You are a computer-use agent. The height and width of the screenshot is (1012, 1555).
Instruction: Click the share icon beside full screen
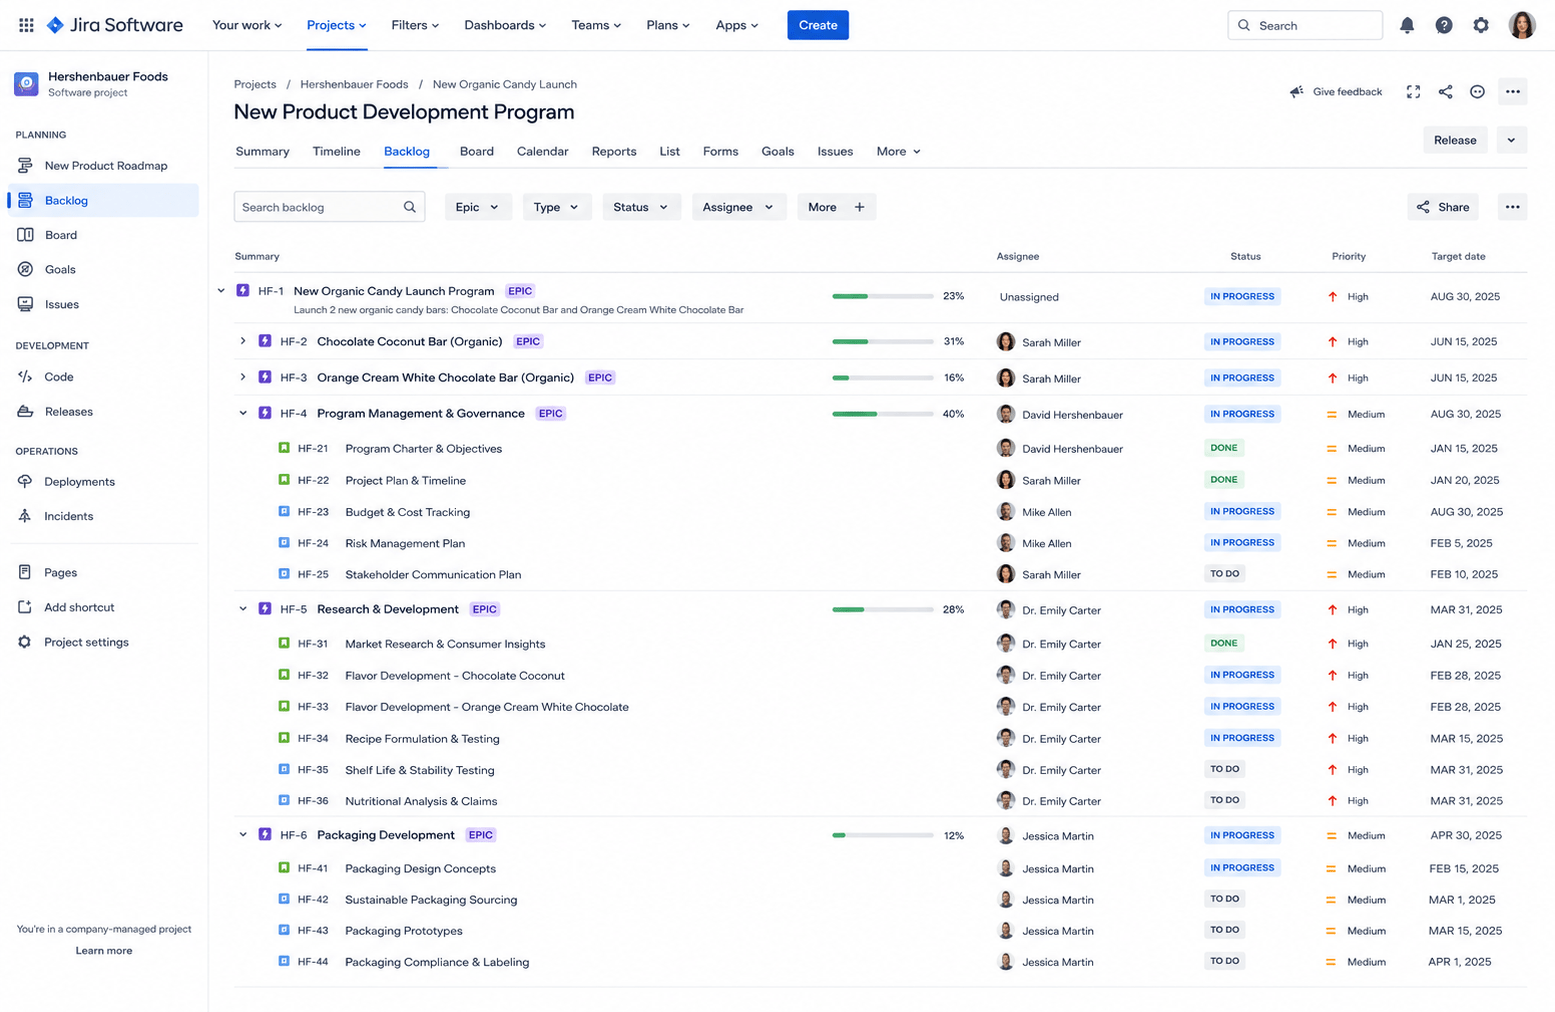tap(1445, 92)
